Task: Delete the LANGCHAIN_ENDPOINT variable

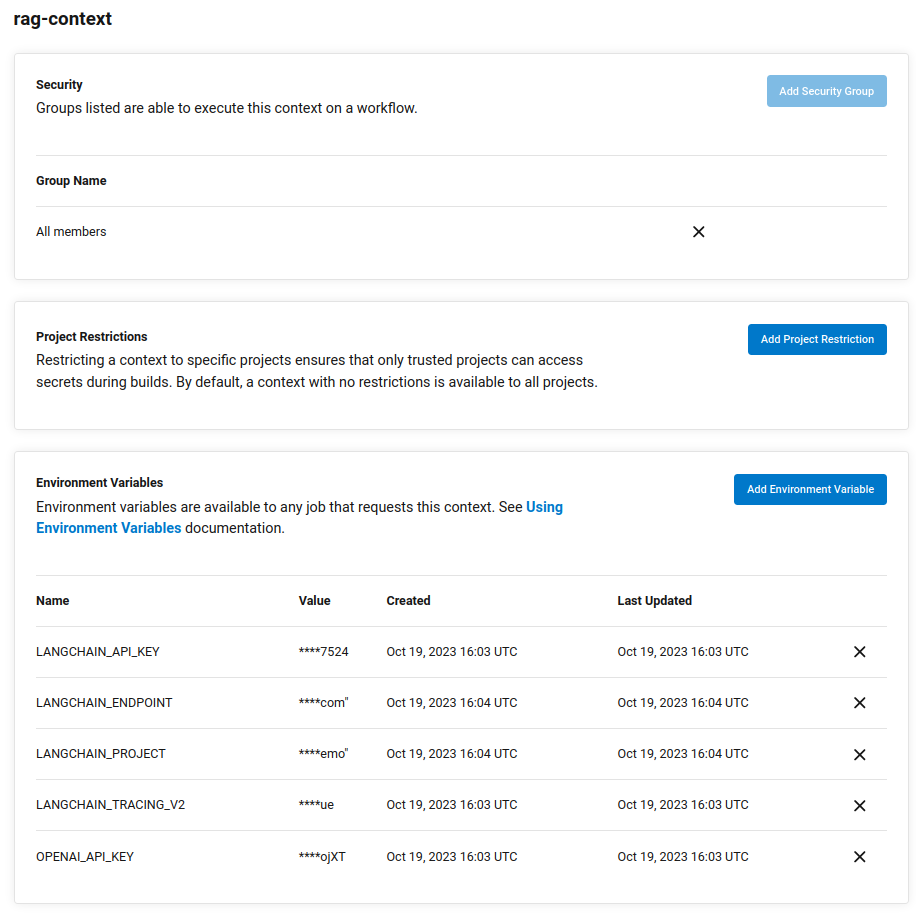Action: point(859,703)
